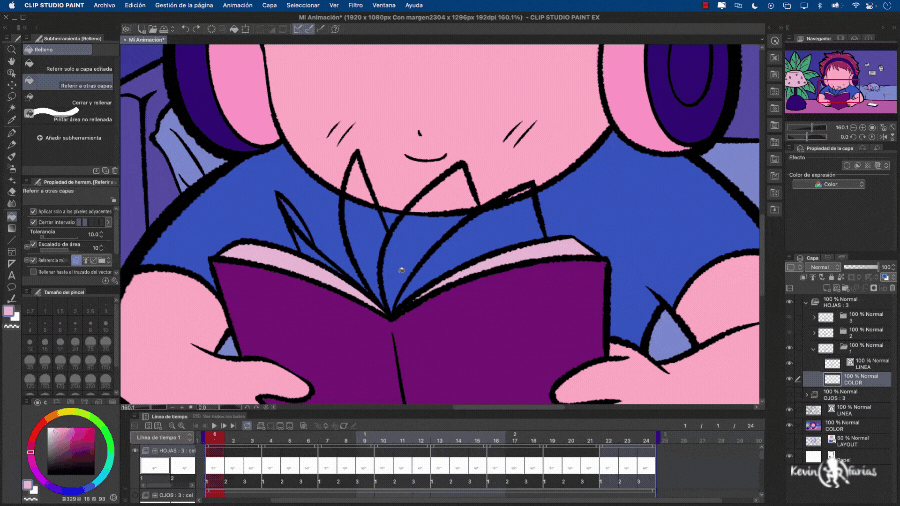This screenshot has width=900, height=506.
Task: Click the trash icon in sub tool panel
Action: point(115,170)
